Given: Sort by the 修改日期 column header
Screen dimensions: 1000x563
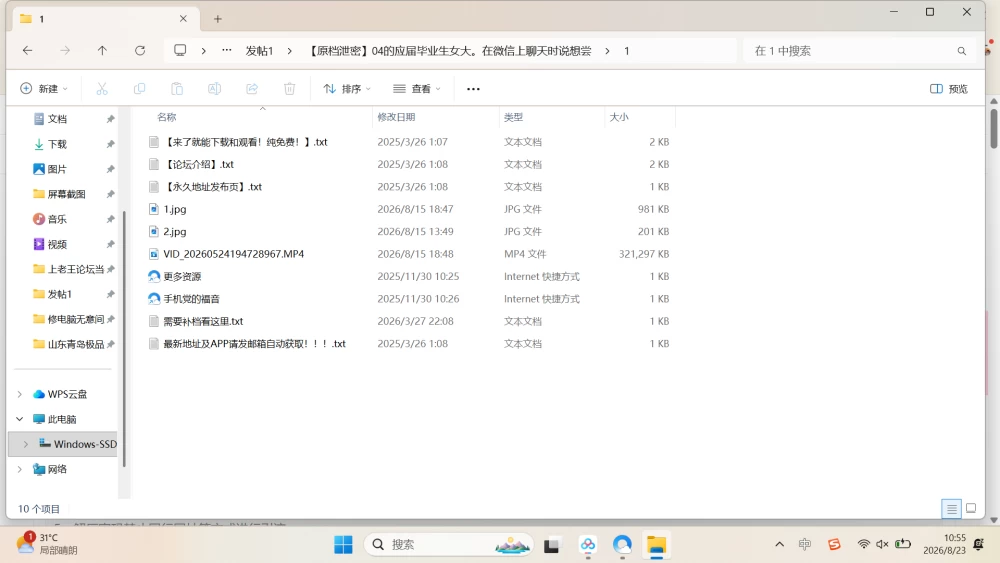Looking at the screenshot, I should click(x=396, y=117).
